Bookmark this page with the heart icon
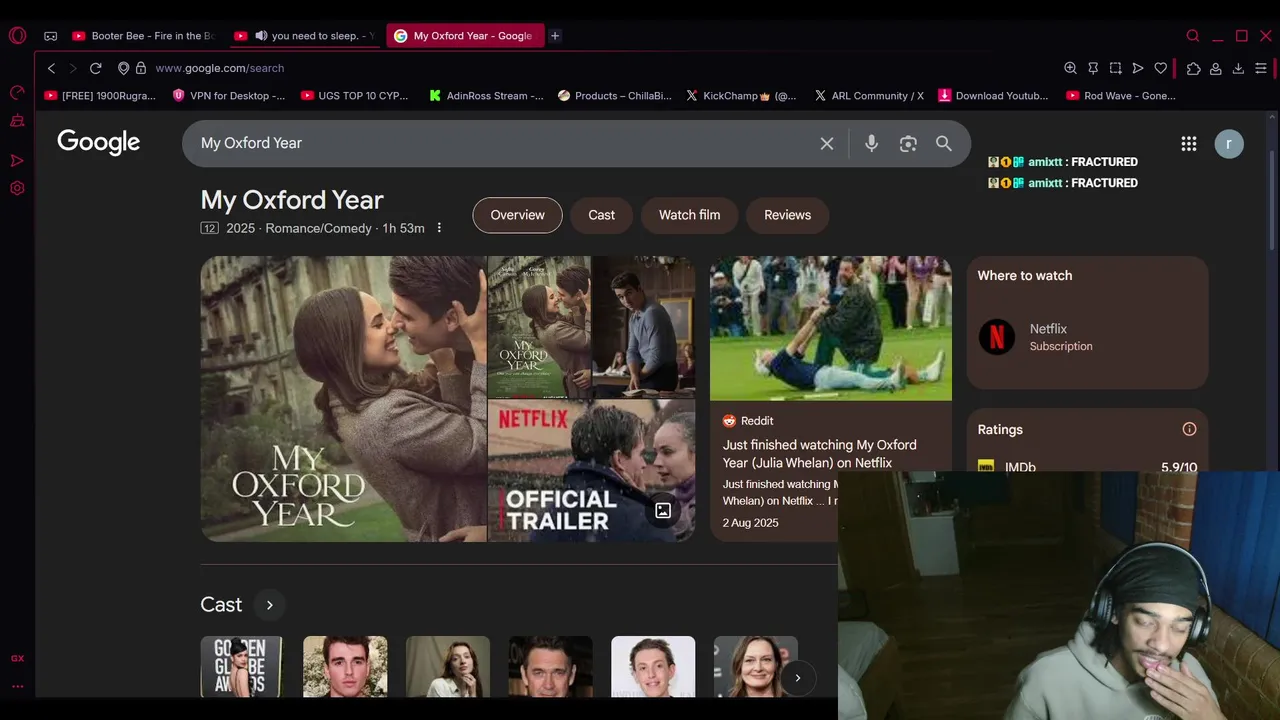1280x720 pixels. click(x=1160, y=68)
